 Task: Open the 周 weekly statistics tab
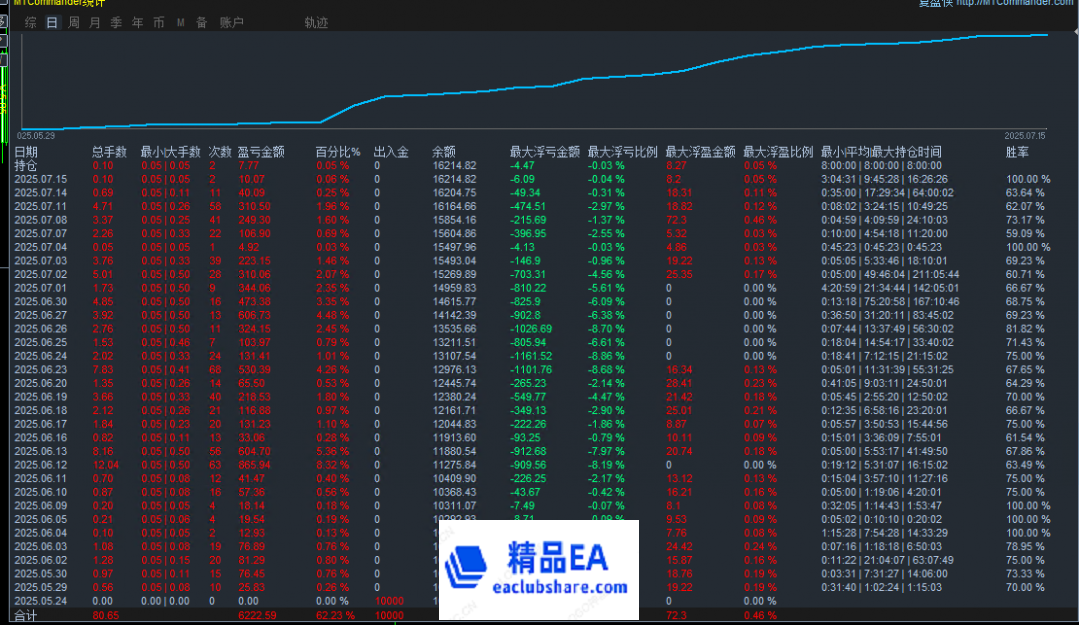click(74, 22)
